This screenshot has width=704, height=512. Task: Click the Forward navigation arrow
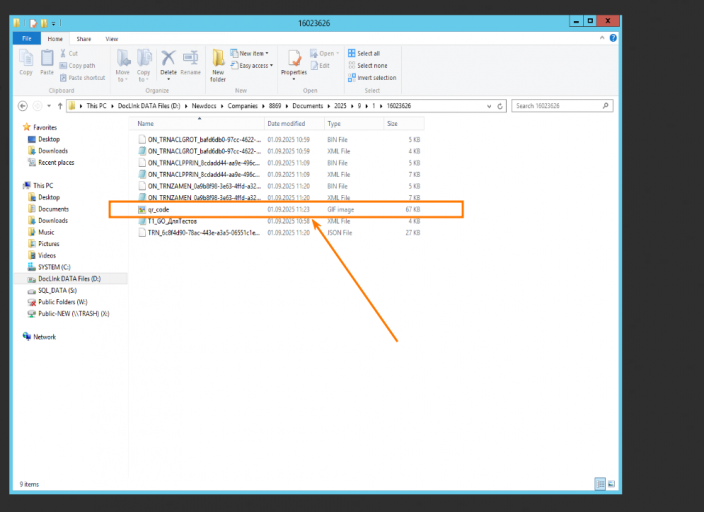[x=38, y=106]
